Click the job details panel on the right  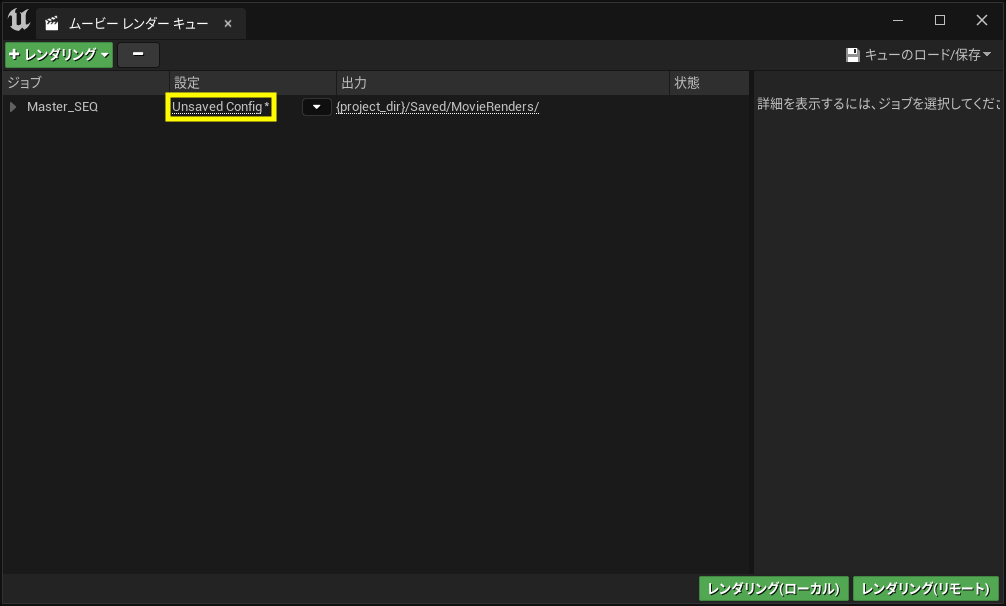pos(880,300)
